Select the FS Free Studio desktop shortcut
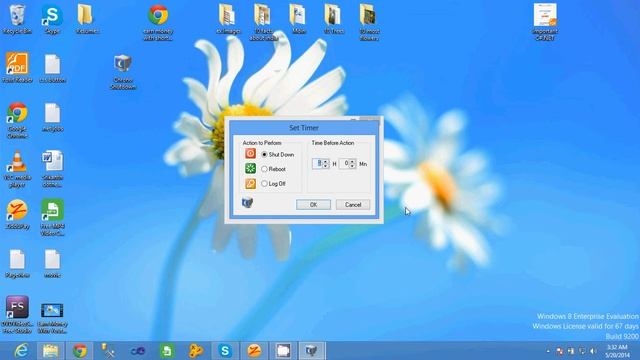 [17, 315]
